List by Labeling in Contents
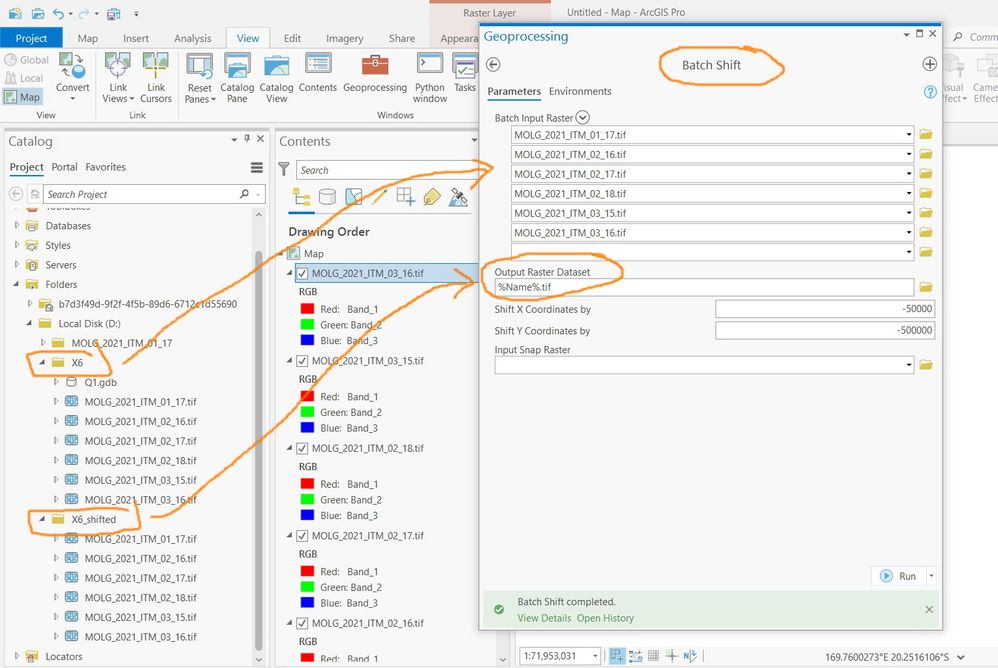Screen dimensions: 998x668 coord(432,197)
